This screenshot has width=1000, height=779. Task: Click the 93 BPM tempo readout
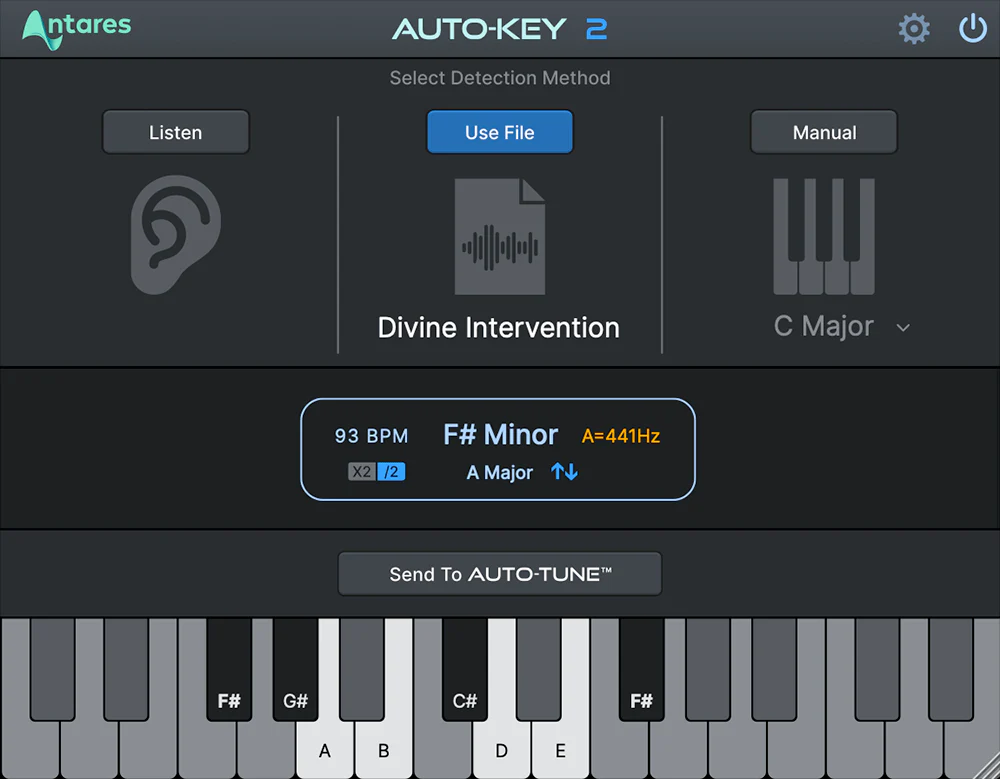click(371, 436)
